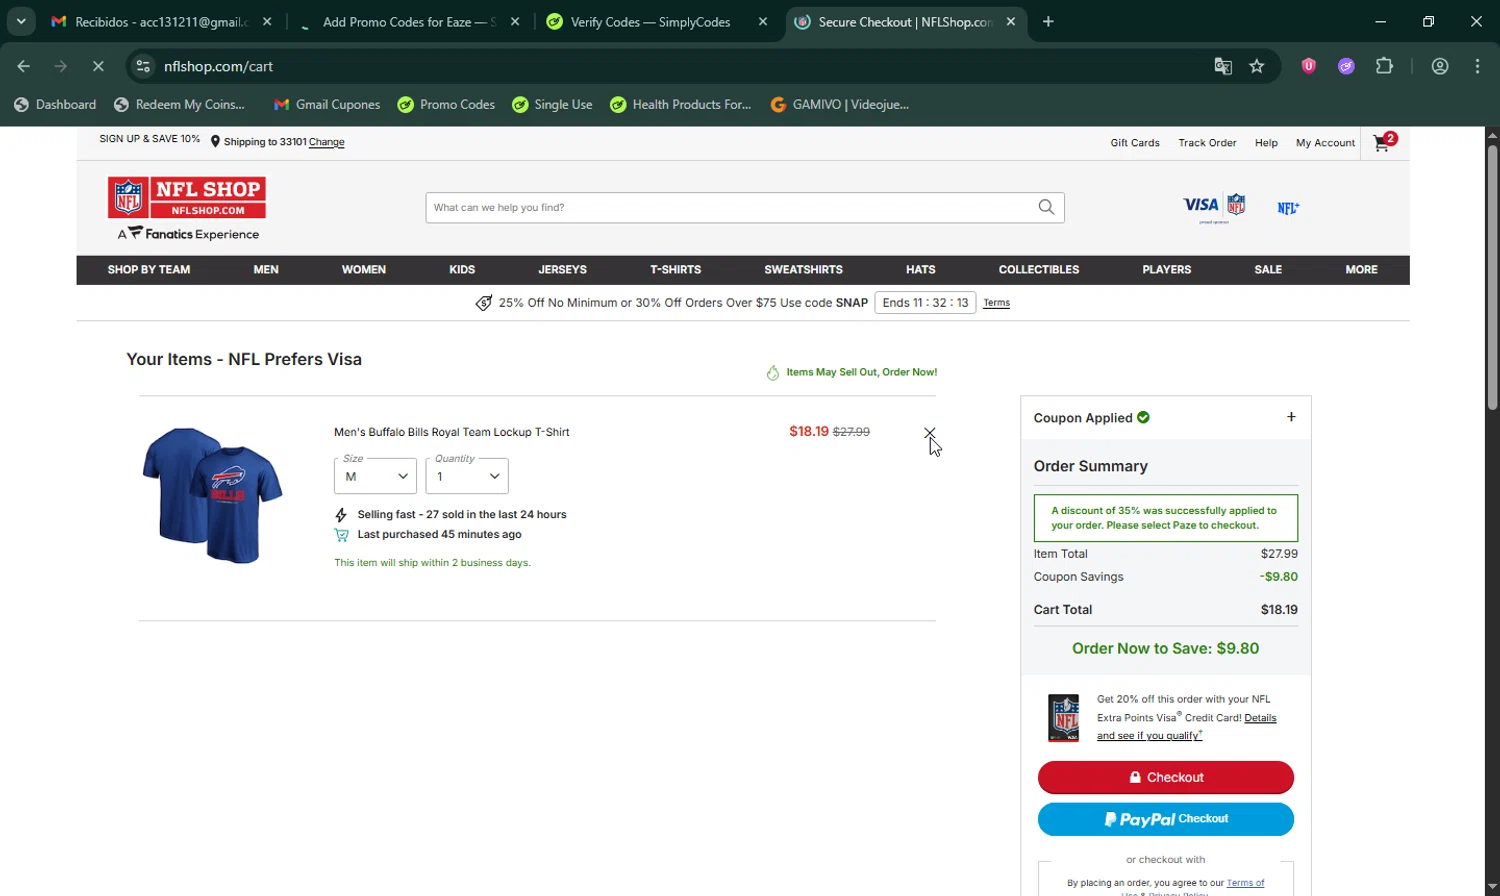This screenshot has height=896, width=1500.
Task: Switch to the Gmail Recibidos tab
Action: (x=160, y=21)
